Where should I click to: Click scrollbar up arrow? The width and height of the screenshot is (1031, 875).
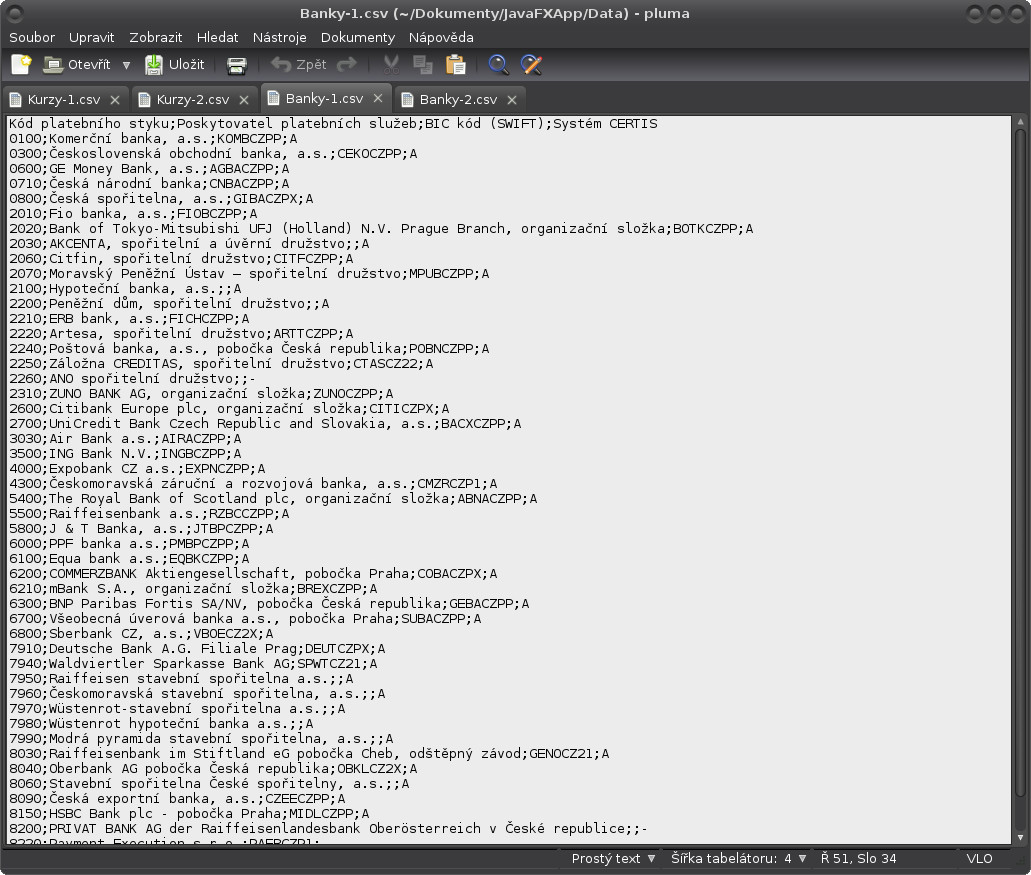click(x=1020, y=122)
